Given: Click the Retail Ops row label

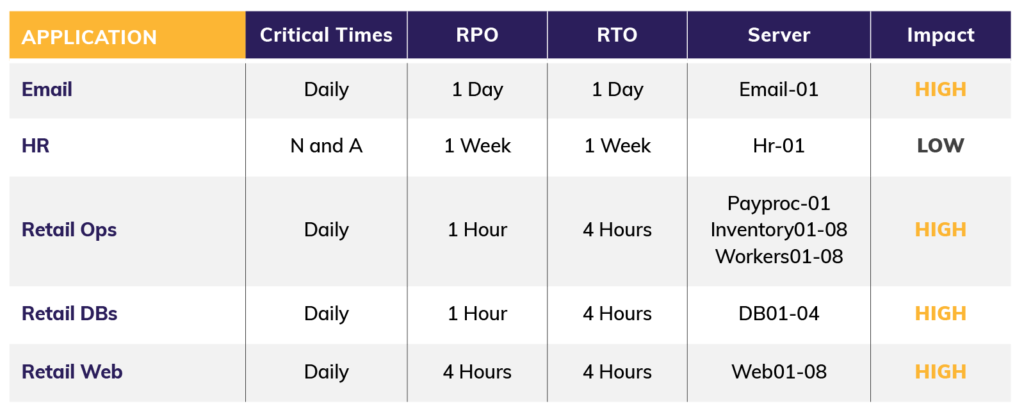Looking at the screenshot, I should tap(69, 229).
